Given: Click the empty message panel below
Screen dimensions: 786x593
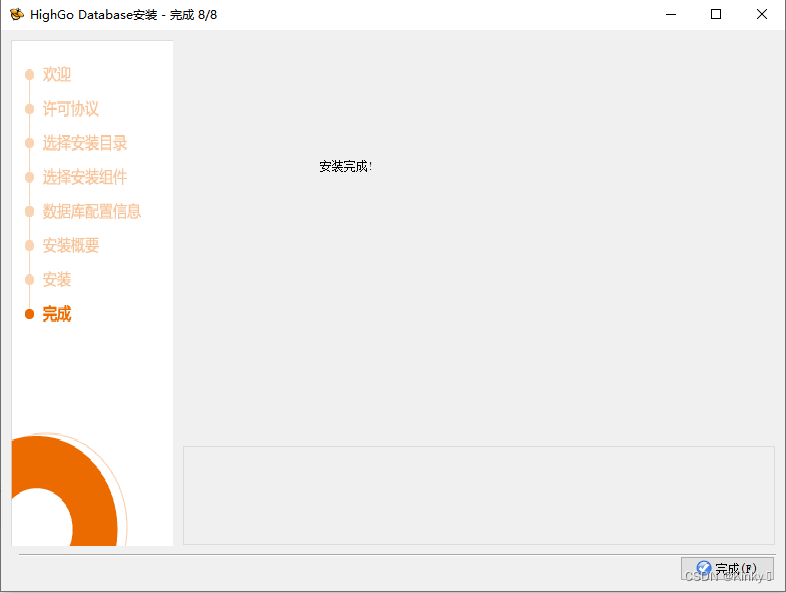Looking at the screenshot, I should coord(479,495).
